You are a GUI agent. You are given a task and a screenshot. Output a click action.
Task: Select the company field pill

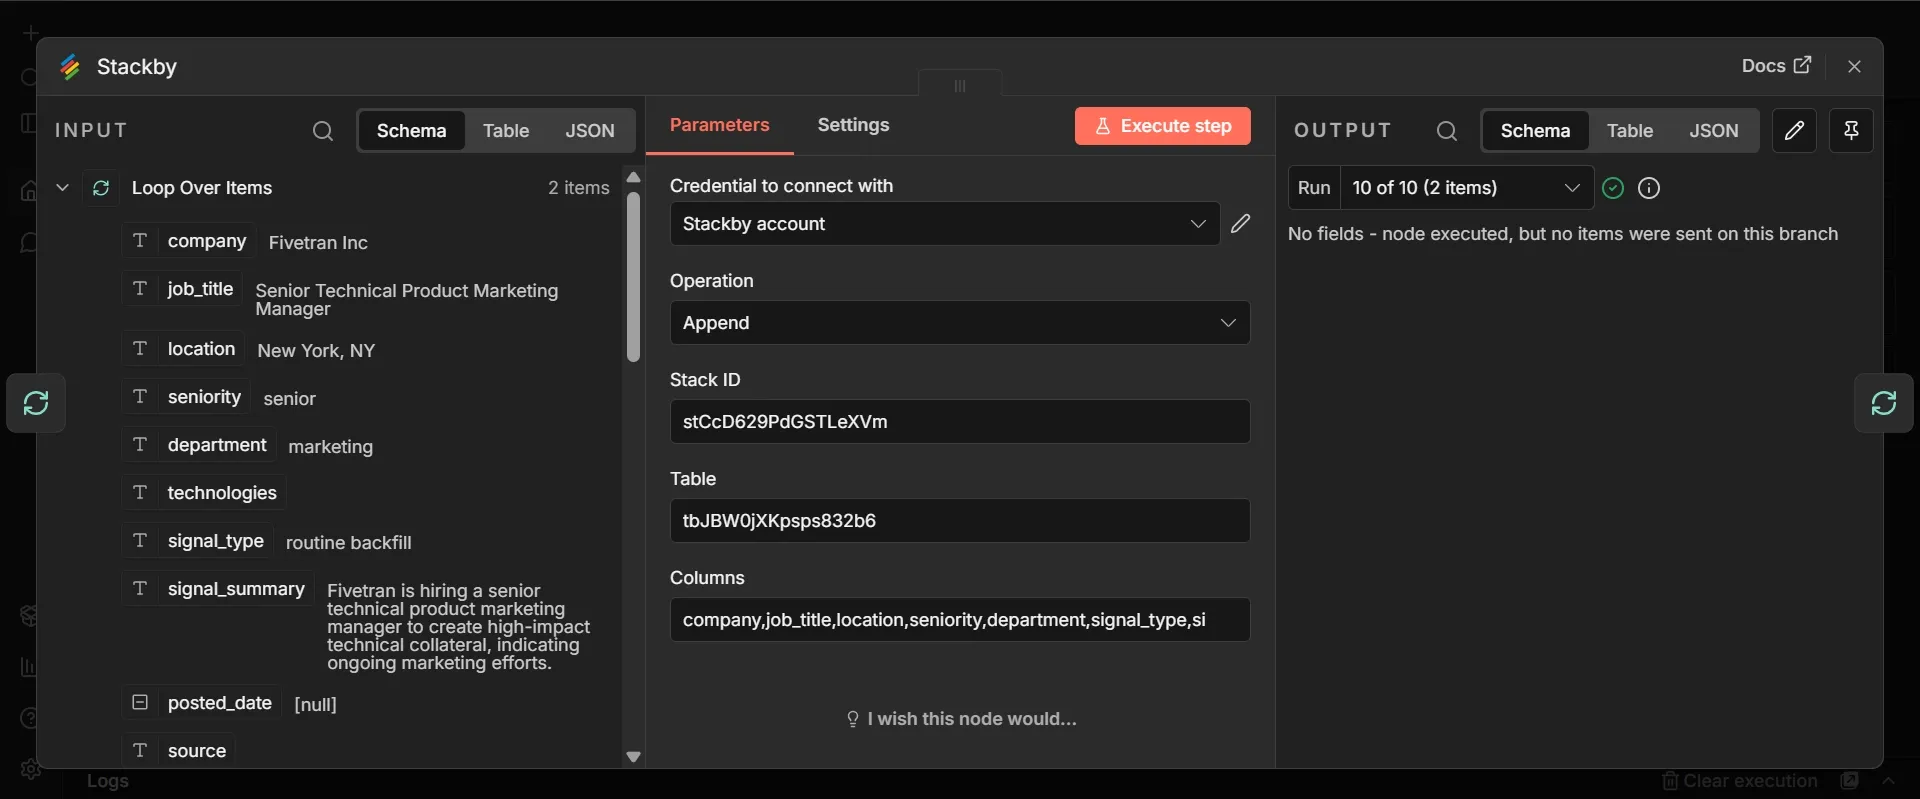189,241
